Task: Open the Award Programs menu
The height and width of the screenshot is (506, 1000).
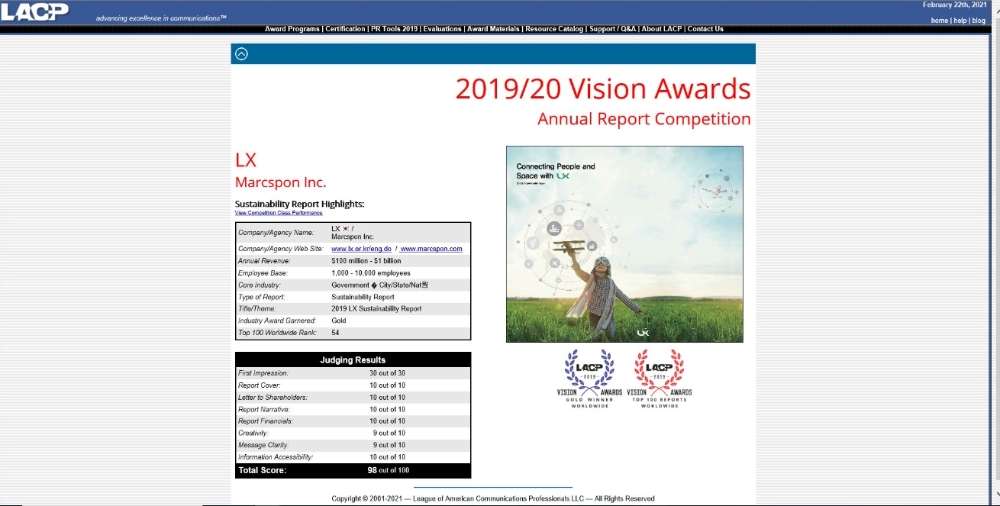Action: [x=292, y=29]
